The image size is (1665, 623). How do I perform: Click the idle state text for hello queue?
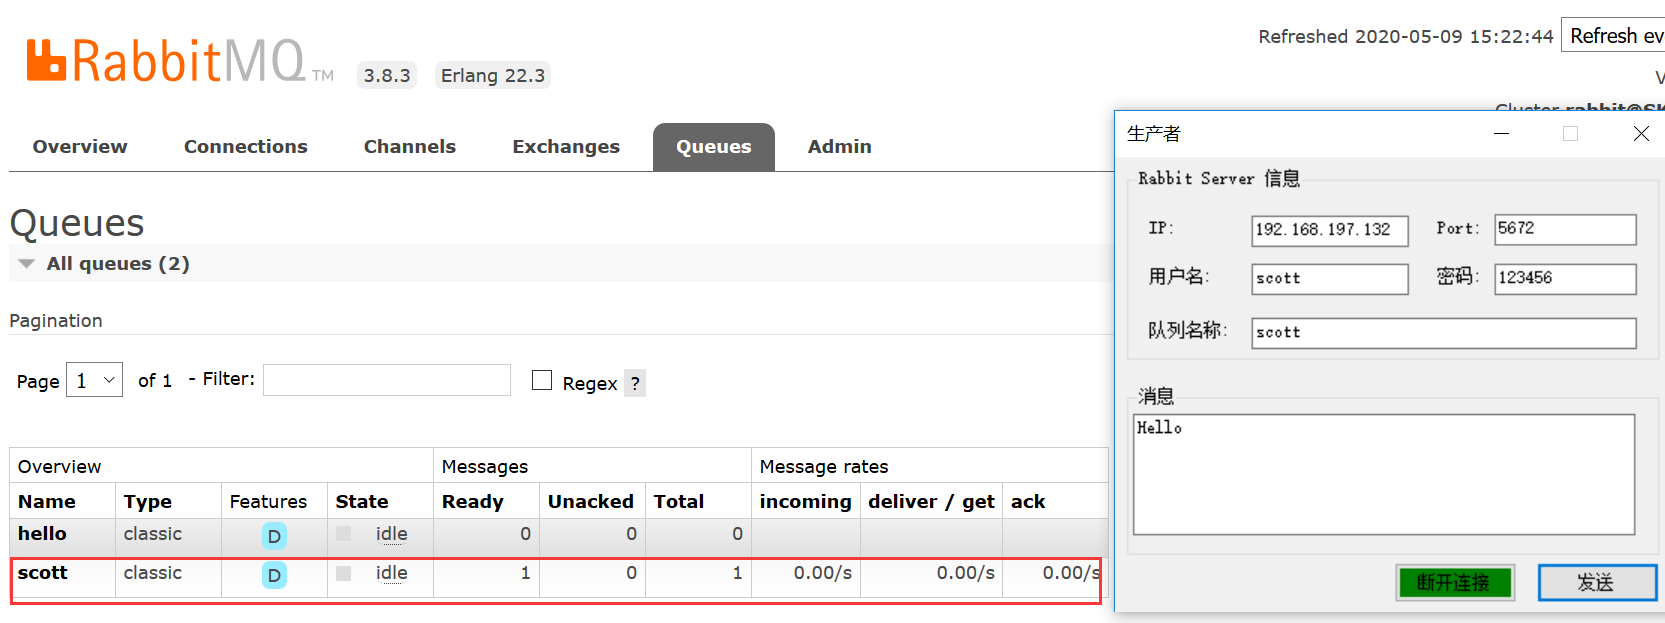tap(392, 534)
